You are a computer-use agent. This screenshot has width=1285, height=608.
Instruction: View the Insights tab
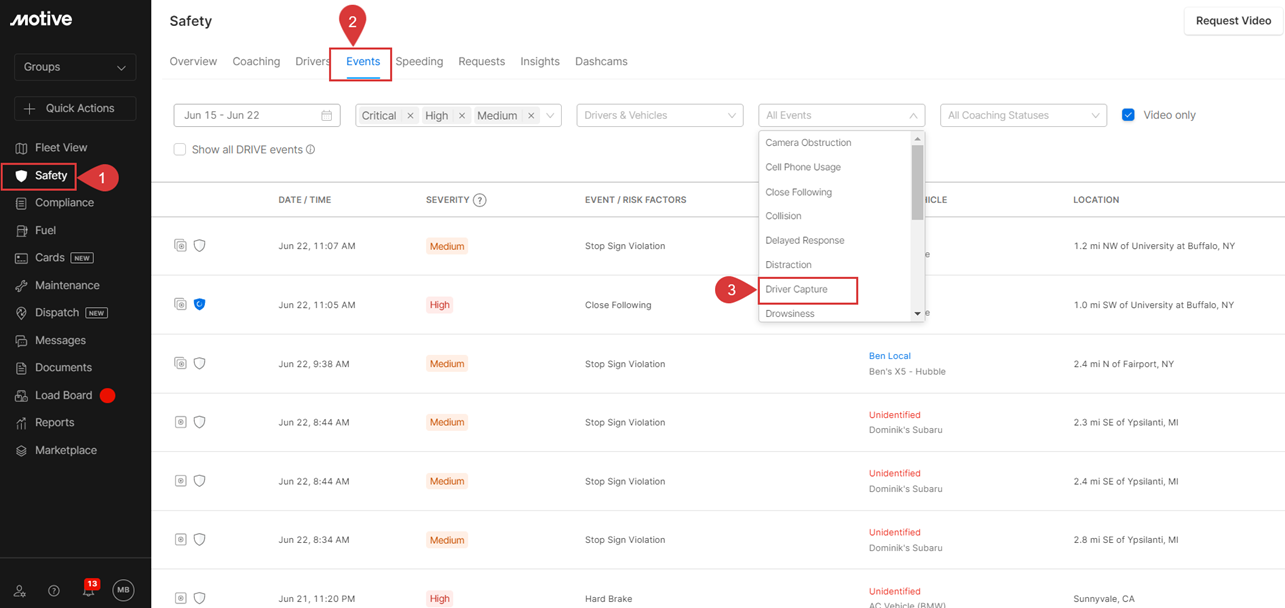(x=540, y=62)
